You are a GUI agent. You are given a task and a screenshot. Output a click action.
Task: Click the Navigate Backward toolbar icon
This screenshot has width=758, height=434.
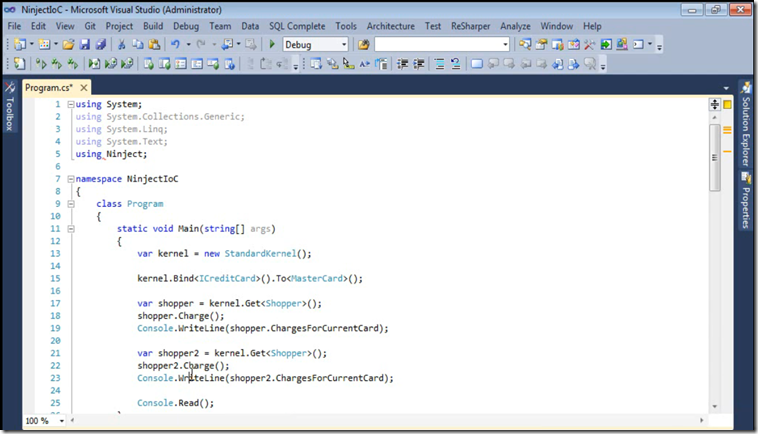tap(227, 44)
